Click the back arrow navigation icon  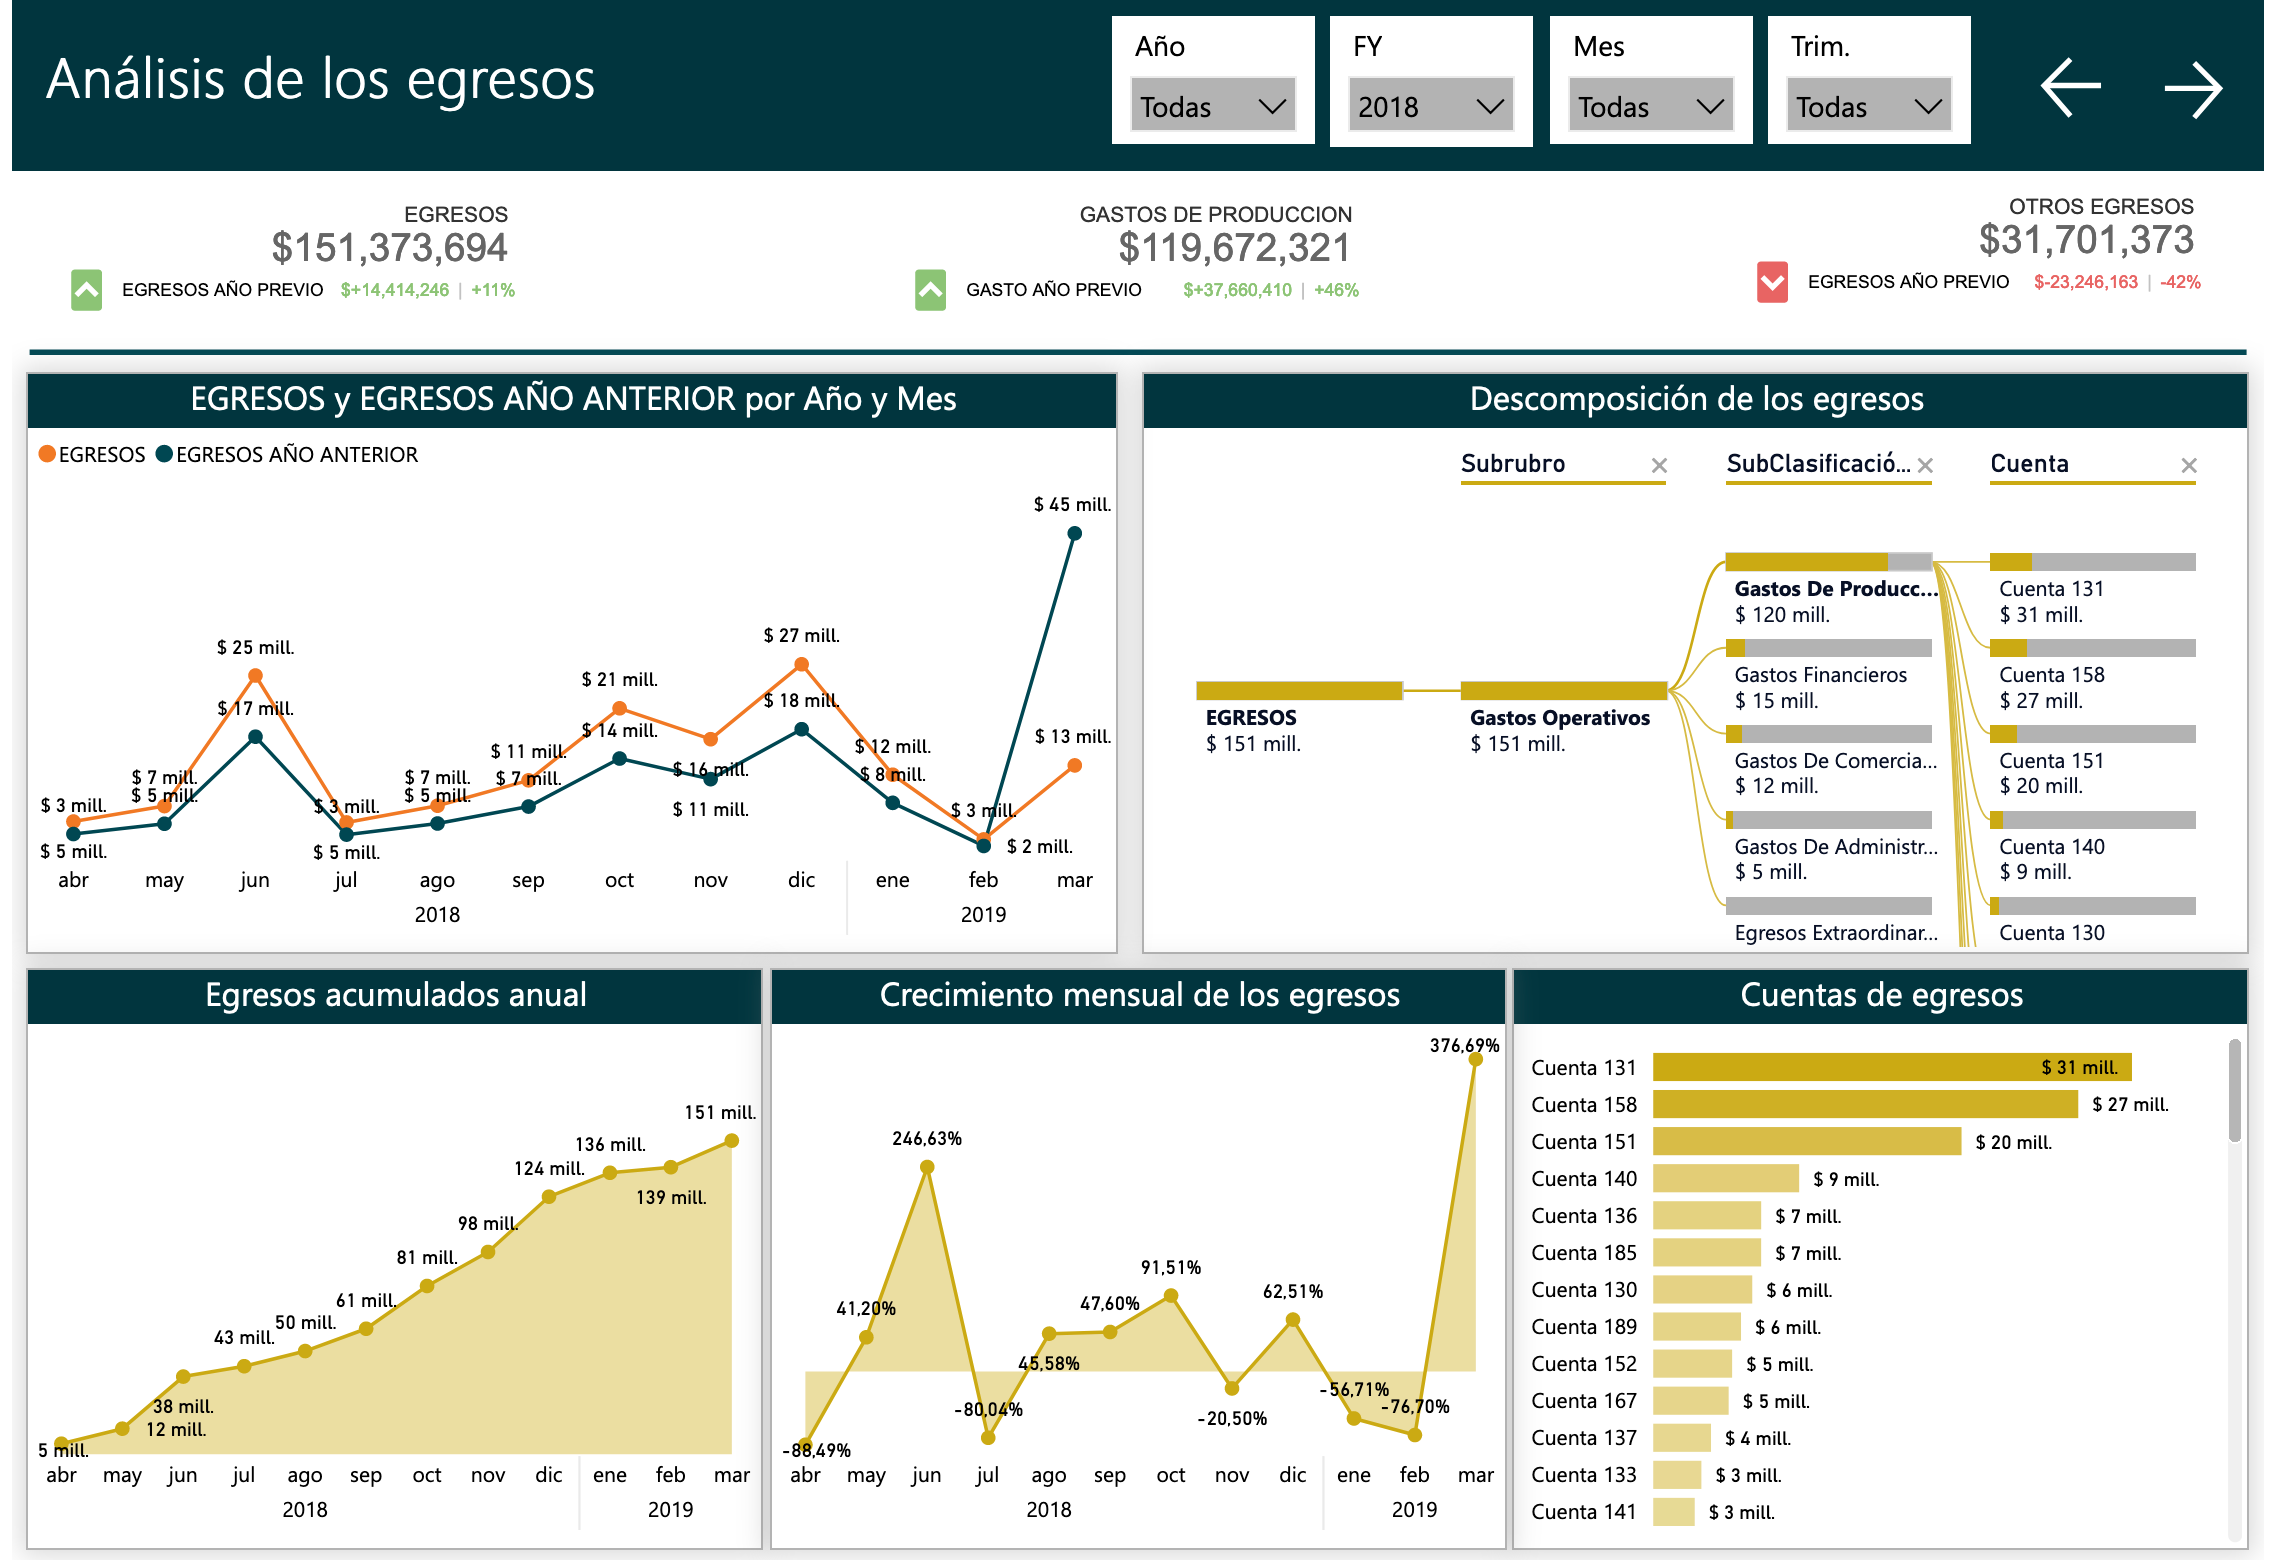[x=2070, y=88]
